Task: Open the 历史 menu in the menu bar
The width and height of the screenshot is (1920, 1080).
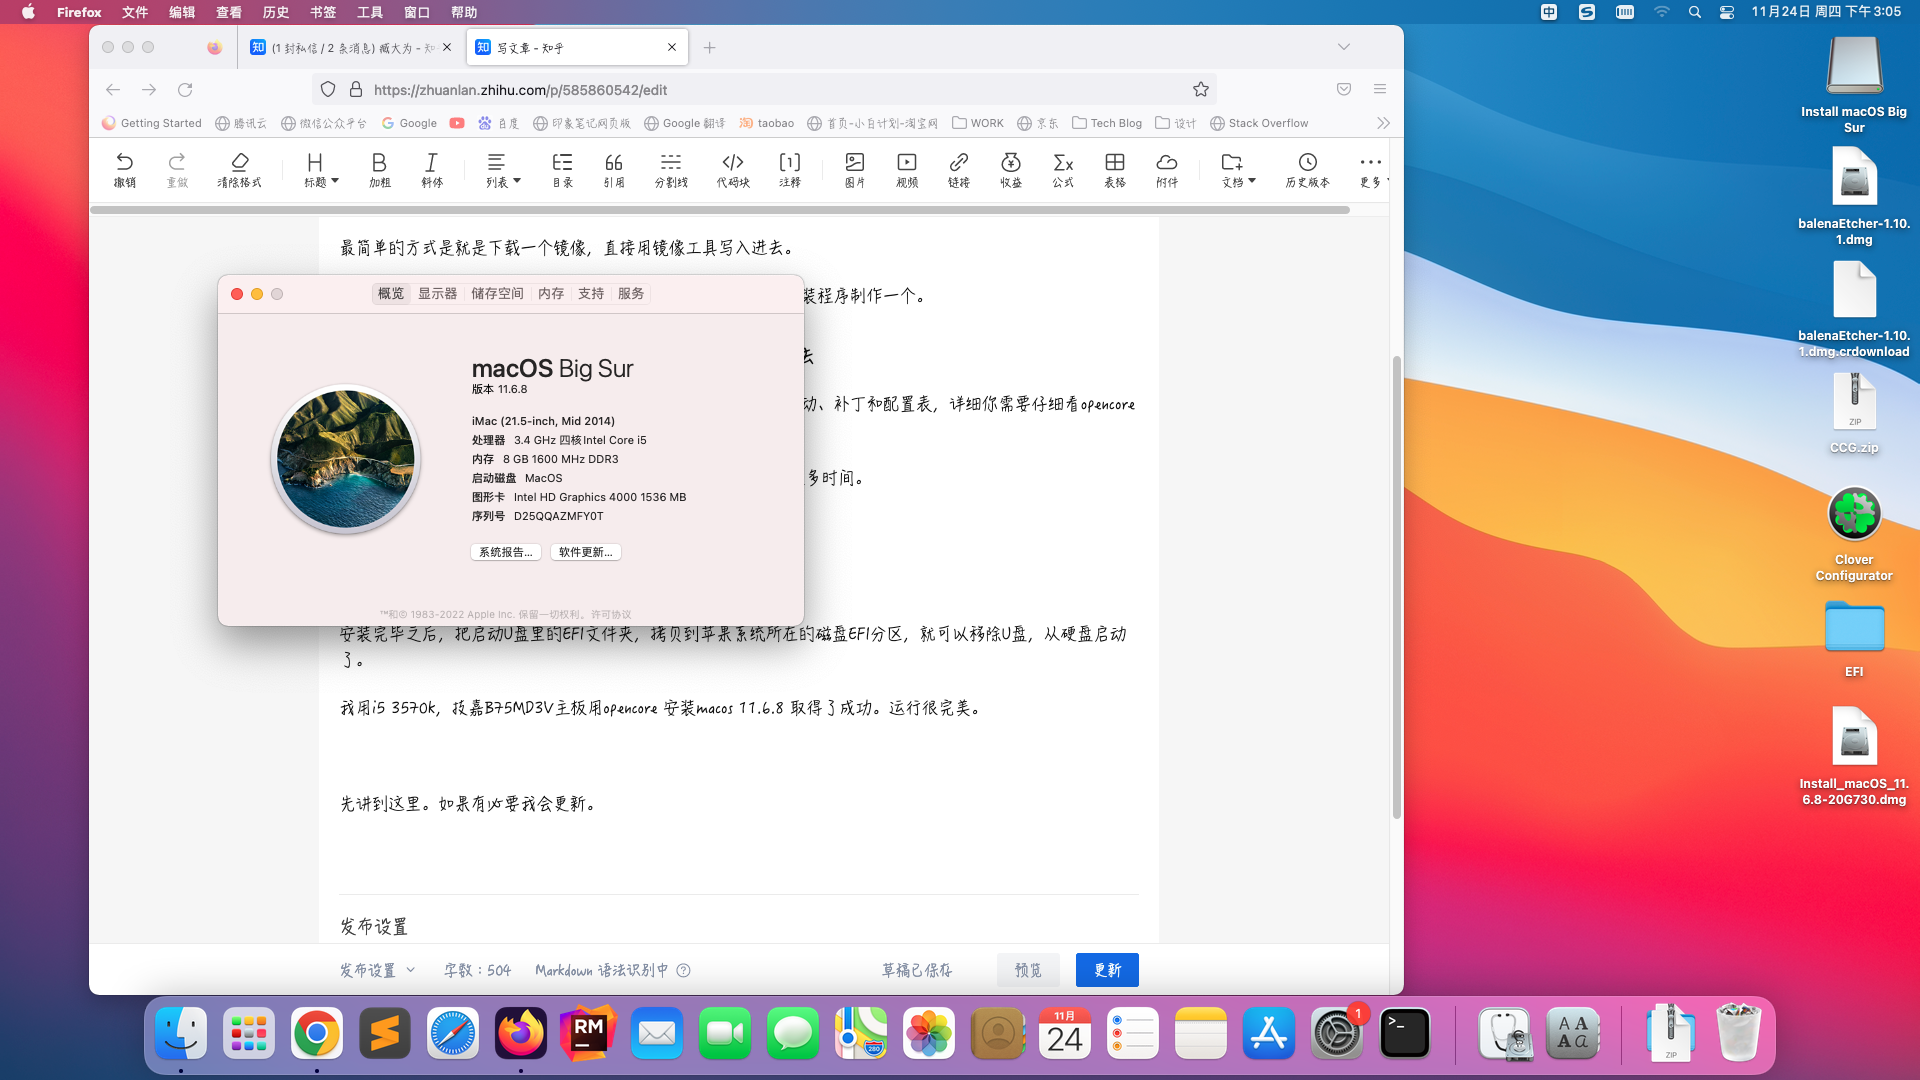Action: [276, 12]
